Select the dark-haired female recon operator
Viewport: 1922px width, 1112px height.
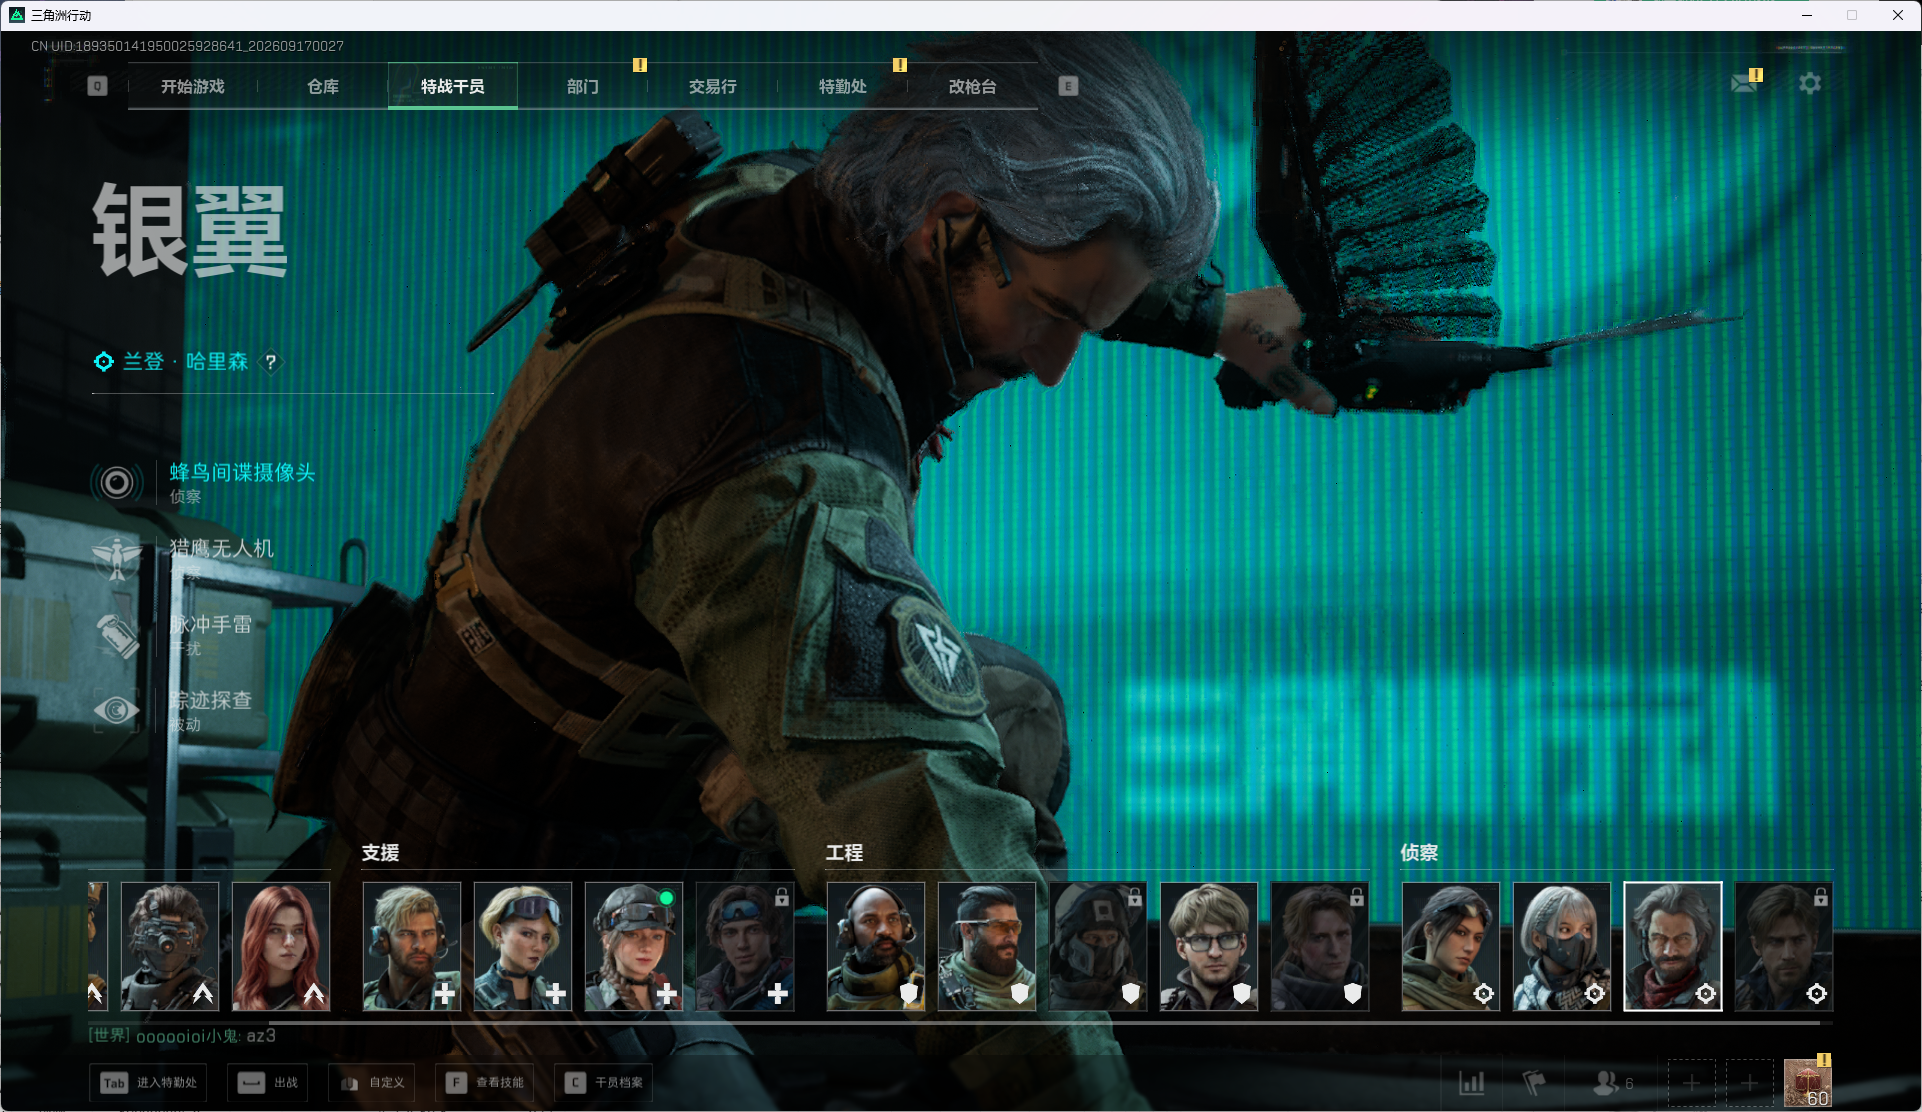tap(1451, 946)
